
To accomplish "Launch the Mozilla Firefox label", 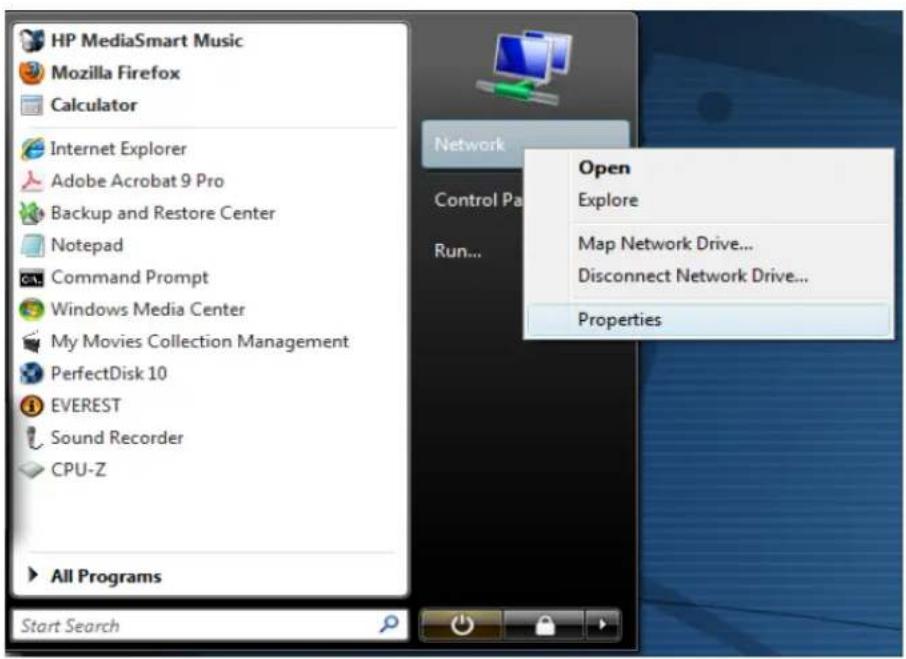I will point(116,73).
